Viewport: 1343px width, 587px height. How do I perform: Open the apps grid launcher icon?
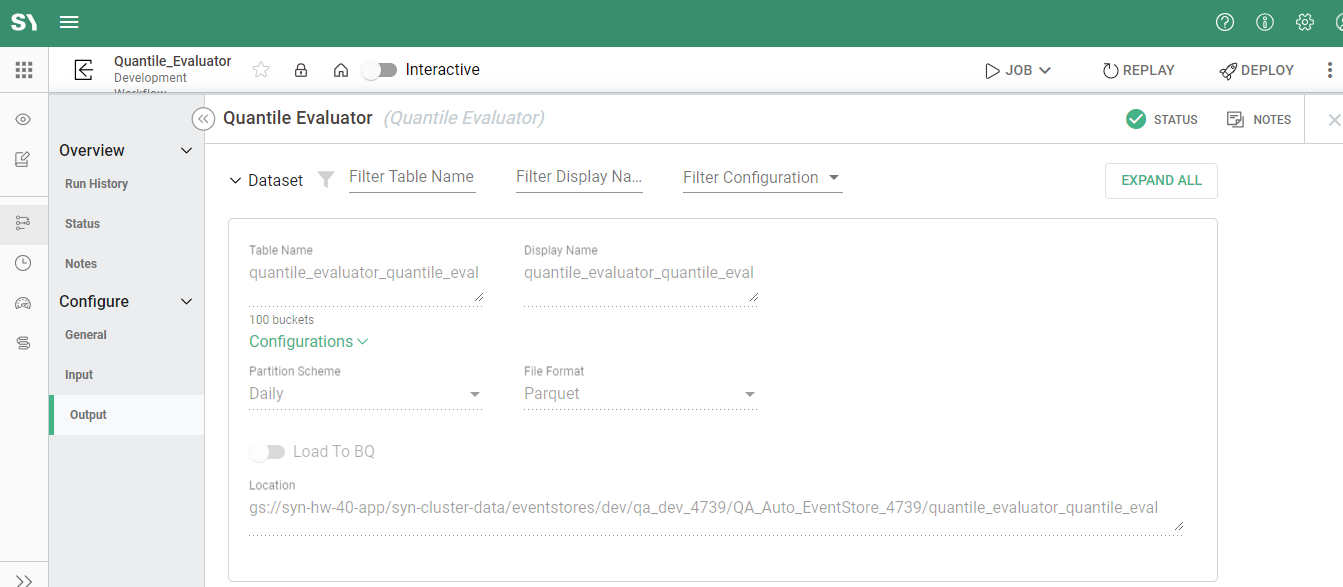click(24, 70)
